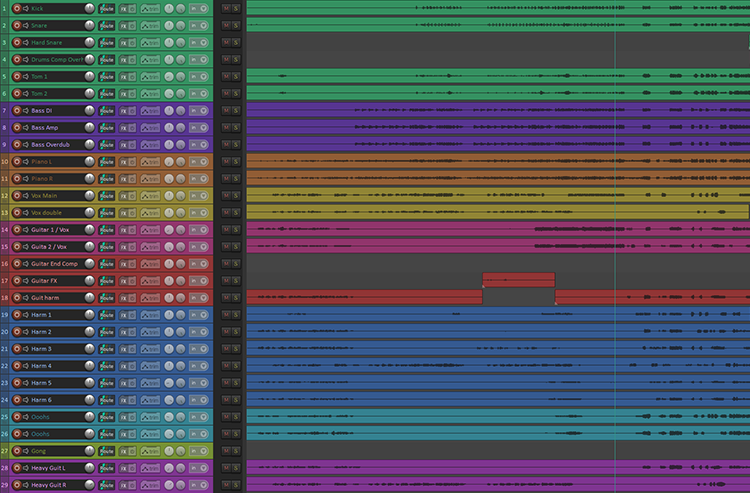Open envelope trim panel for Snare track
This screenshot has height=493, width=750.
pyautogui.click(x=150, y=25)
